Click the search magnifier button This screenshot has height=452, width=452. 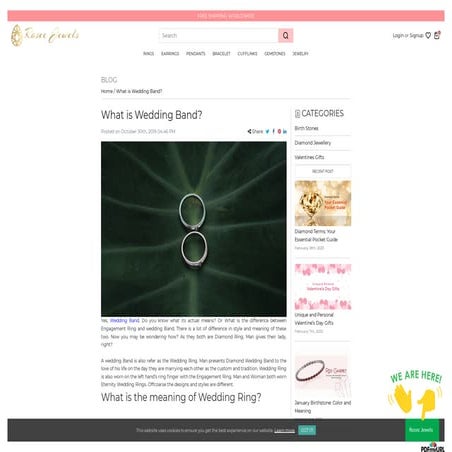[285, 36]
